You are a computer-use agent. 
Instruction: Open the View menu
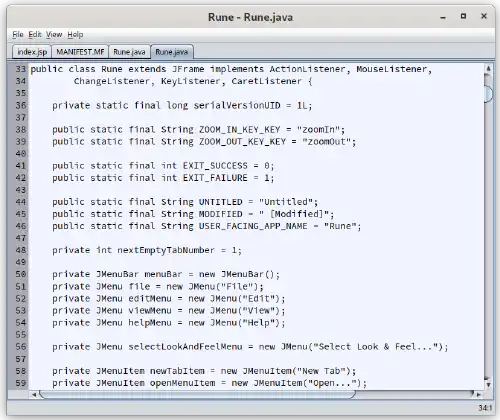(54, 35)
